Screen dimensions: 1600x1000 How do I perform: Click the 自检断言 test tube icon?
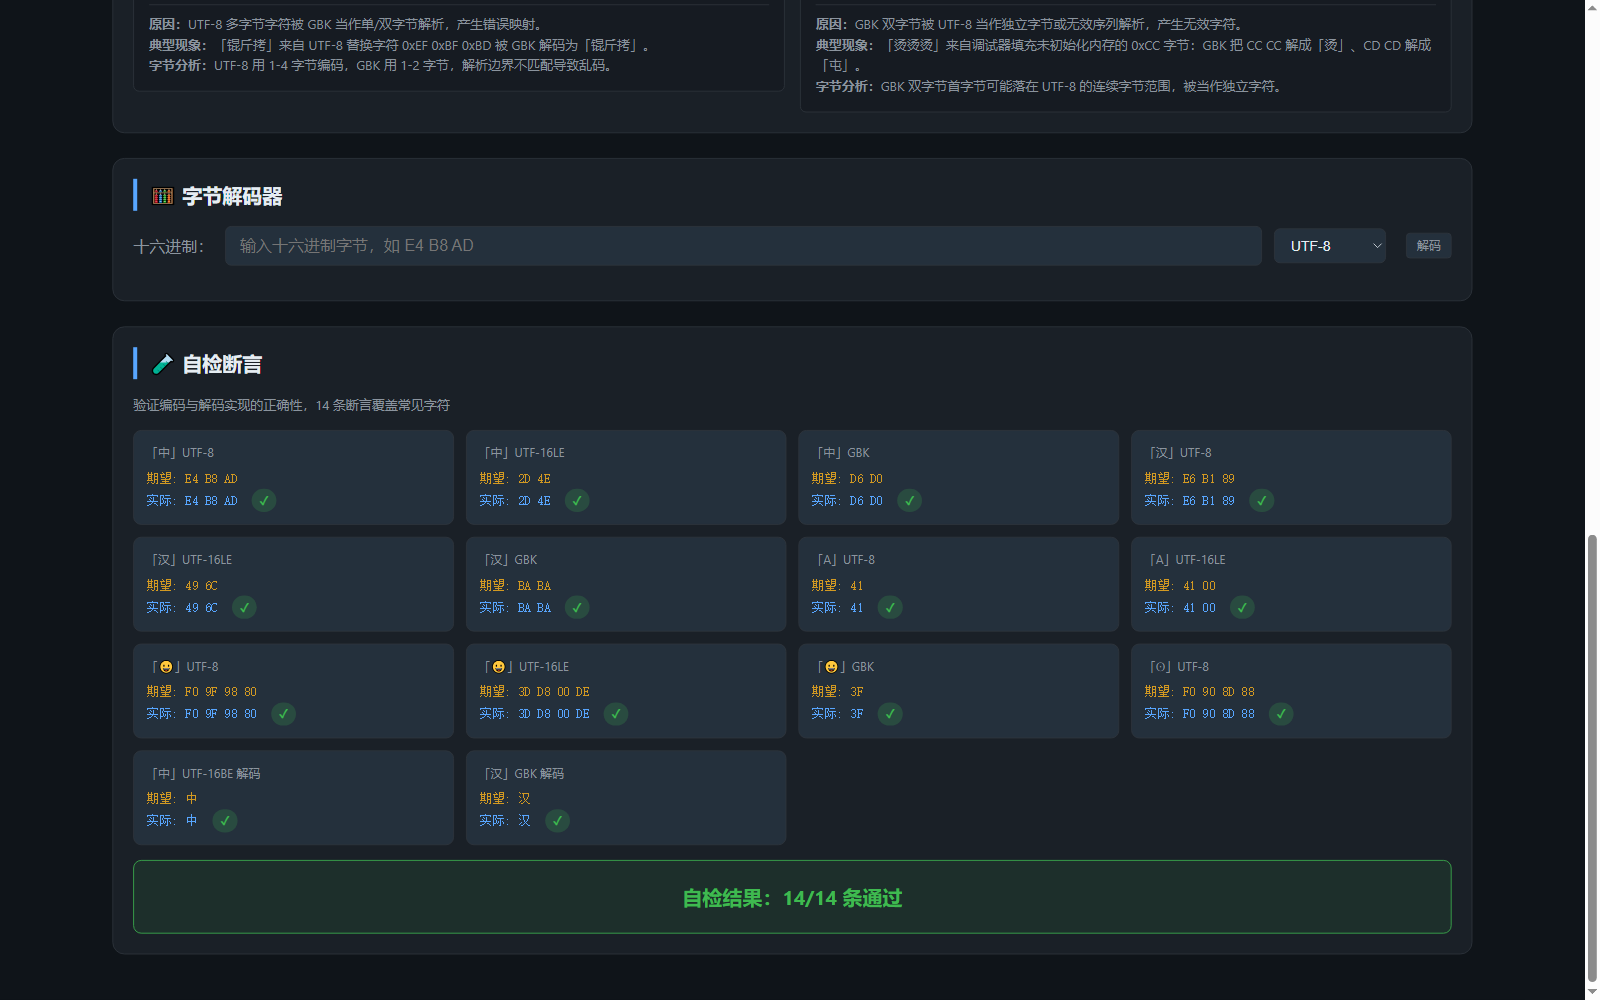coord(163,364)
